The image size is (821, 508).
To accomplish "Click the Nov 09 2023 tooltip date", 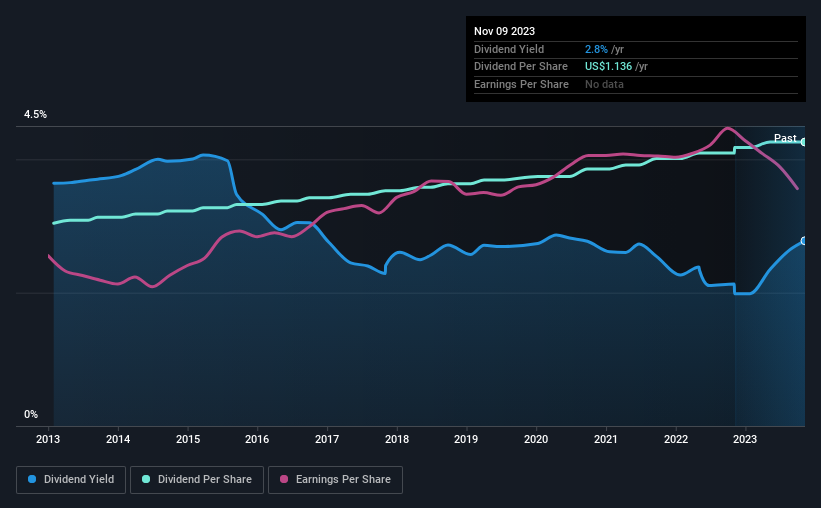I will click(x=504, y=31).
